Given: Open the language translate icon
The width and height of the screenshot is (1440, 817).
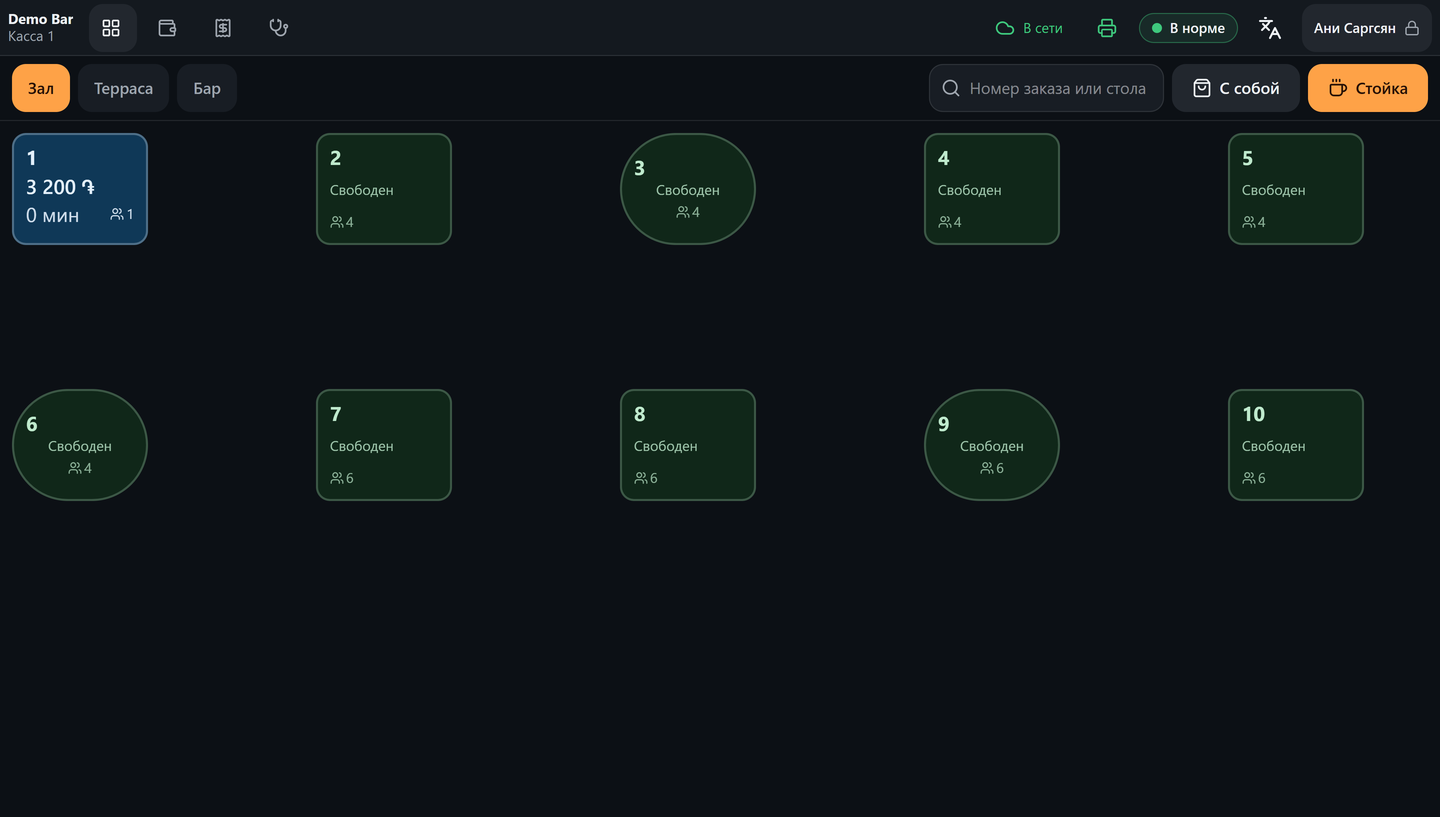Looking at the screenshot, I should click(1269, 28).
